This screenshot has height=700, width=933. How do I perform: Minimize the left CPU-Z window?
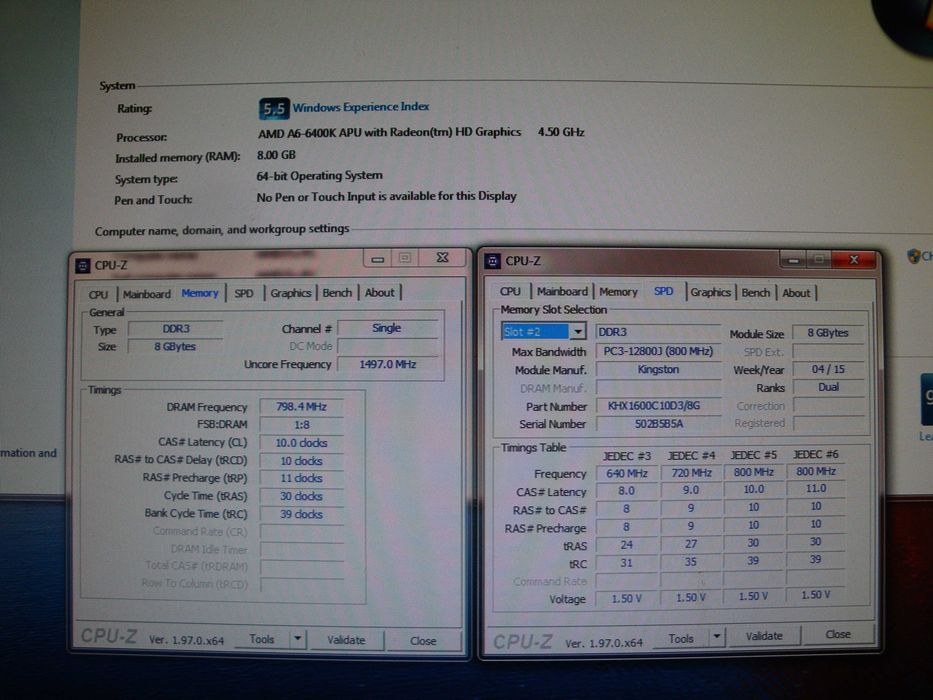pos(377,259)
